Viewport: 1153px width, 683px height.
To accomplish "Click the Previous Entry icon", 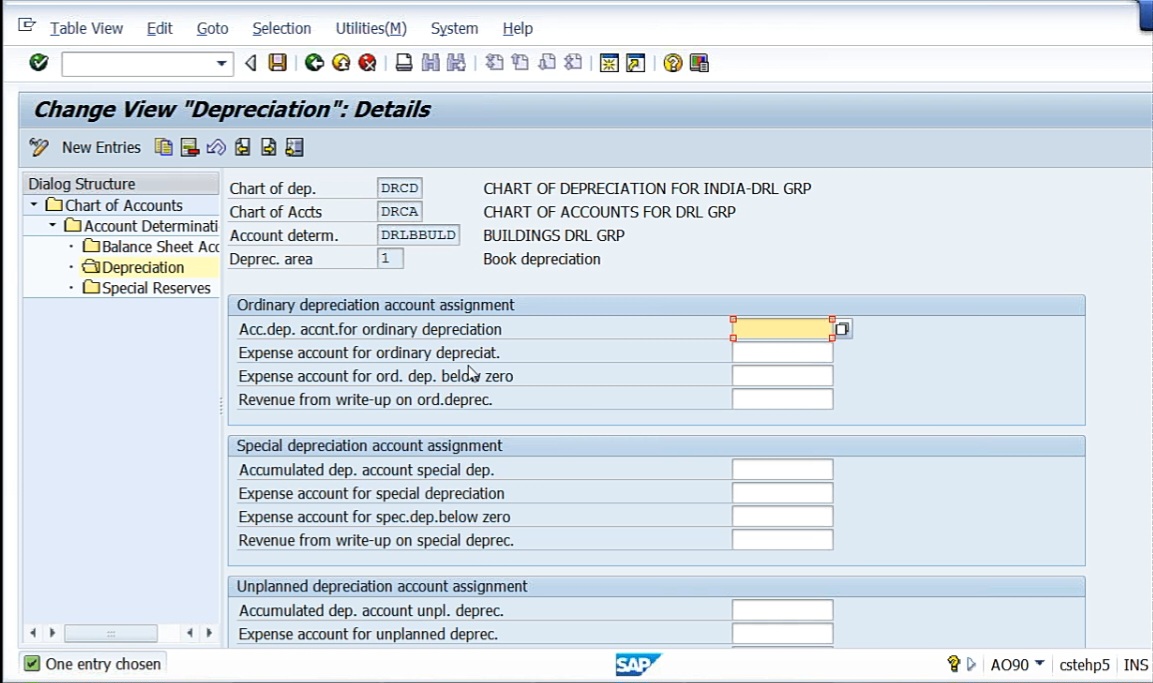I will pos(242,147).
